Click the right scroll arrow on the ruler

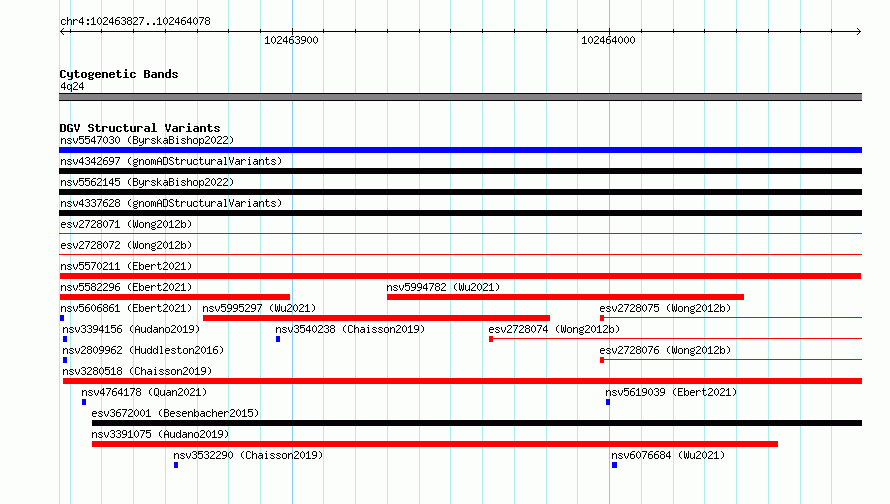858,32
